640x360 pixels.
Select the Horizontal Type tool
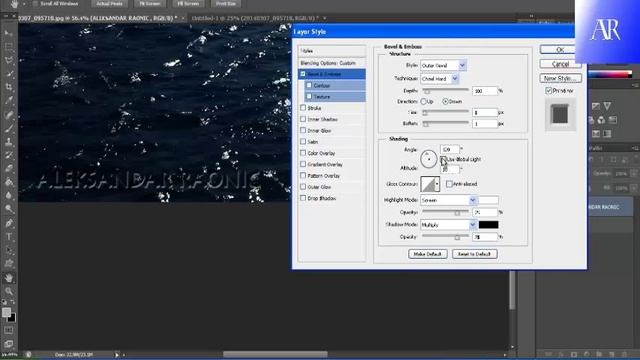click(x=9, y=237)
